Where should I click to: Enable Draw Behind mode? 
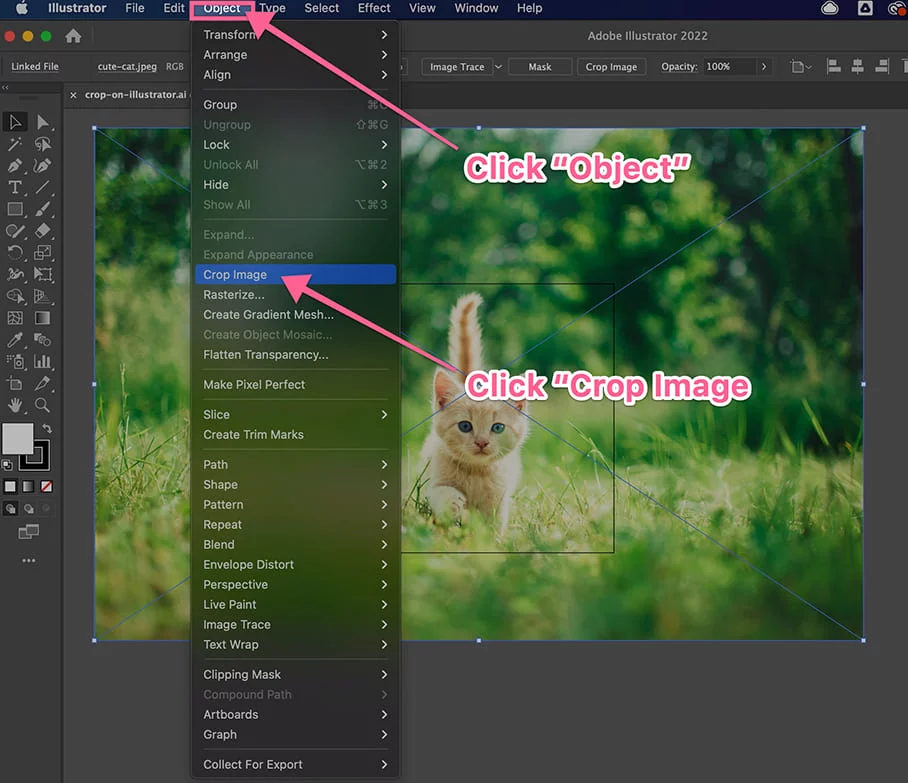coord(28,508)
